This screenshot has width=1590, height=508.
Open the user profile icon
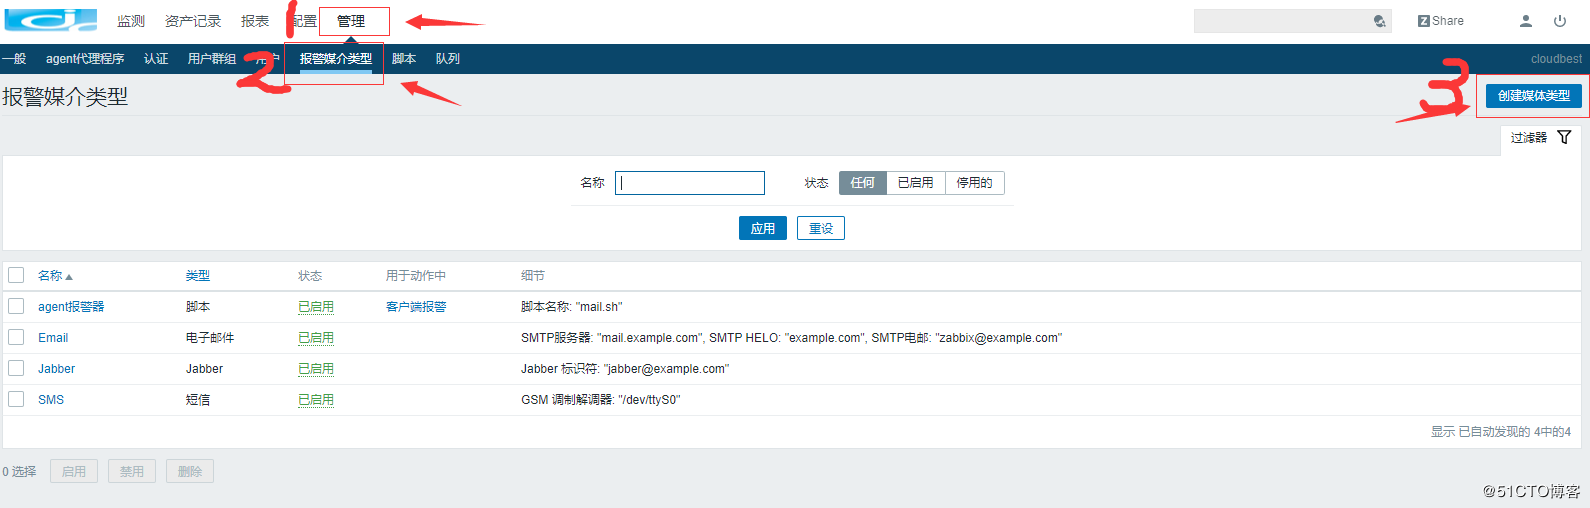[1526, 21]
